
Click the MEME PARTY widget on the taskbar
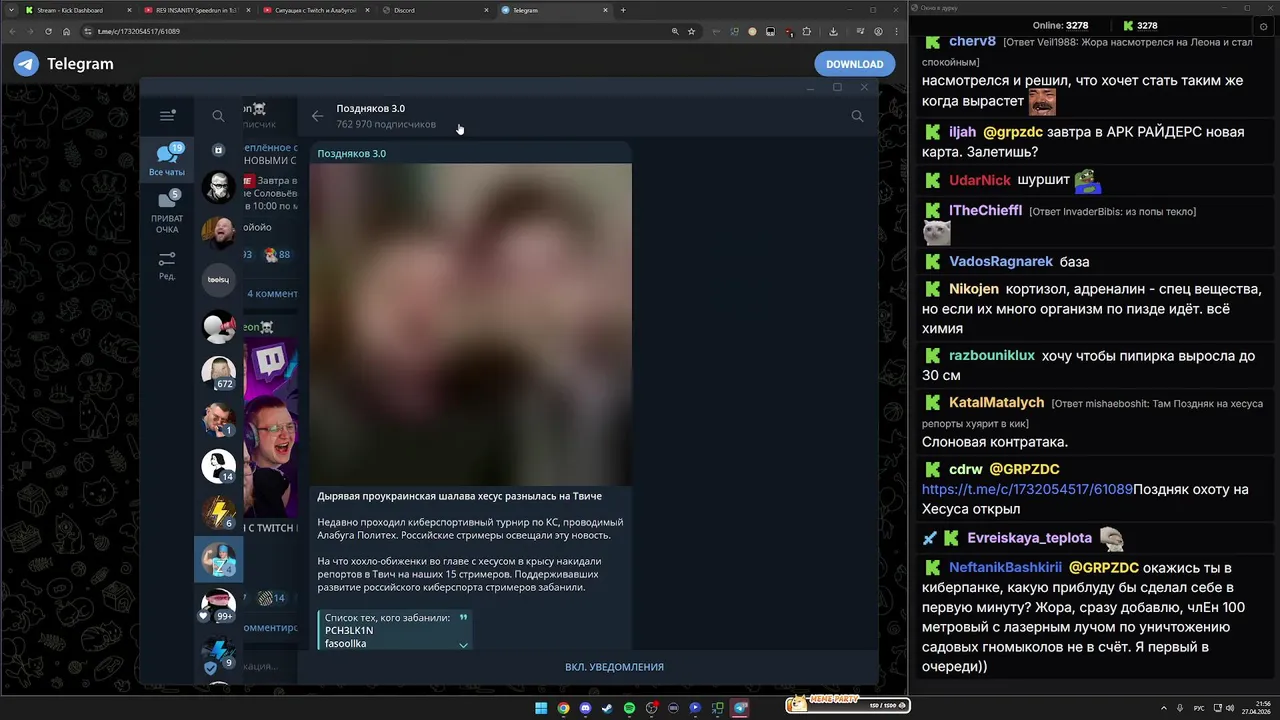coord(847,705)
